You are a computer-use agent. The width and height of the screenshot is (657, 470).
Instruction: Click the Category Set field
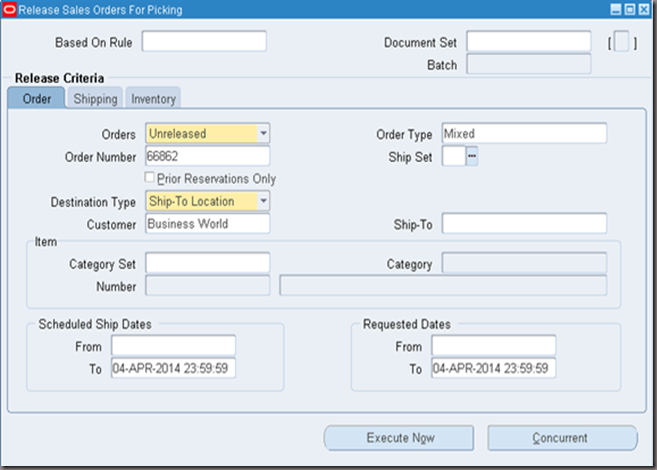(207, 263)
